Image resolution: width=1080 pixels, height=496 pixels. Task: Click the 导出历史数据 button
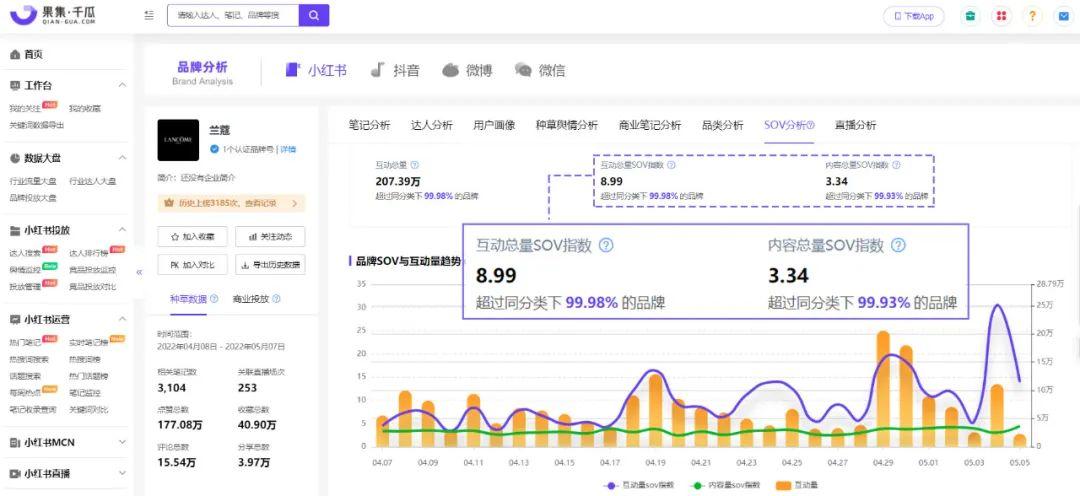(x=270, y=265)
